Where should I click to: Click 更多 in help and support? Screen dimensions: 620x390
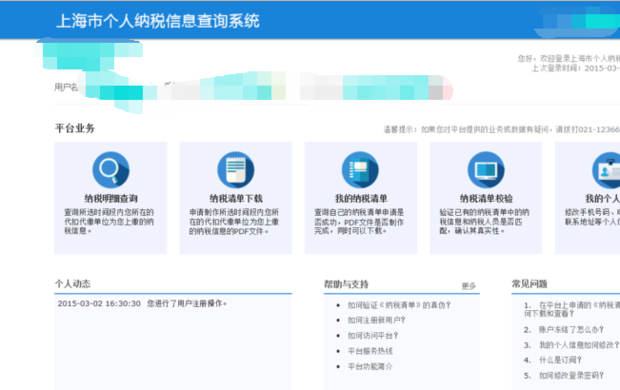pos(469,286)
